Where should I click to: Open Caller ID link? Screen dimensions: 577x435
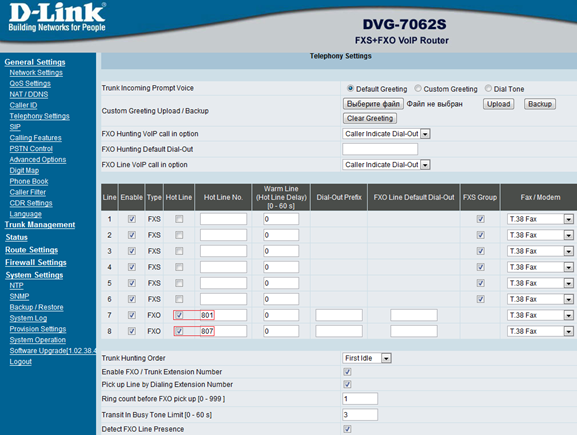point(23,105)
